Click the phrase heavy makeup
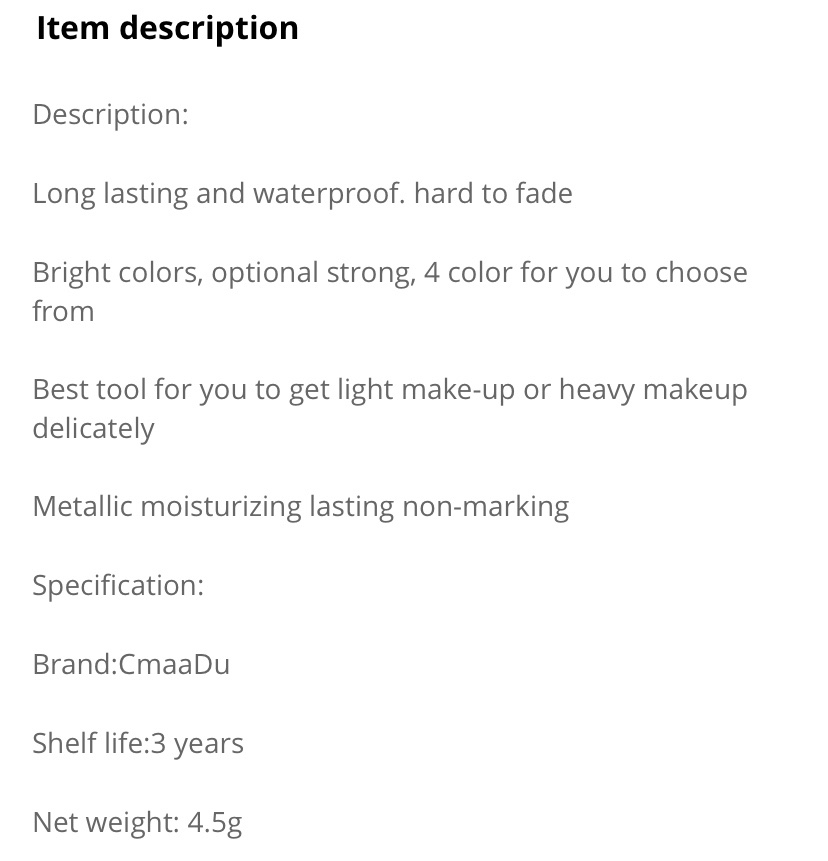The height and width of the screenshot is (861, 828). click(x=653, y=390)
